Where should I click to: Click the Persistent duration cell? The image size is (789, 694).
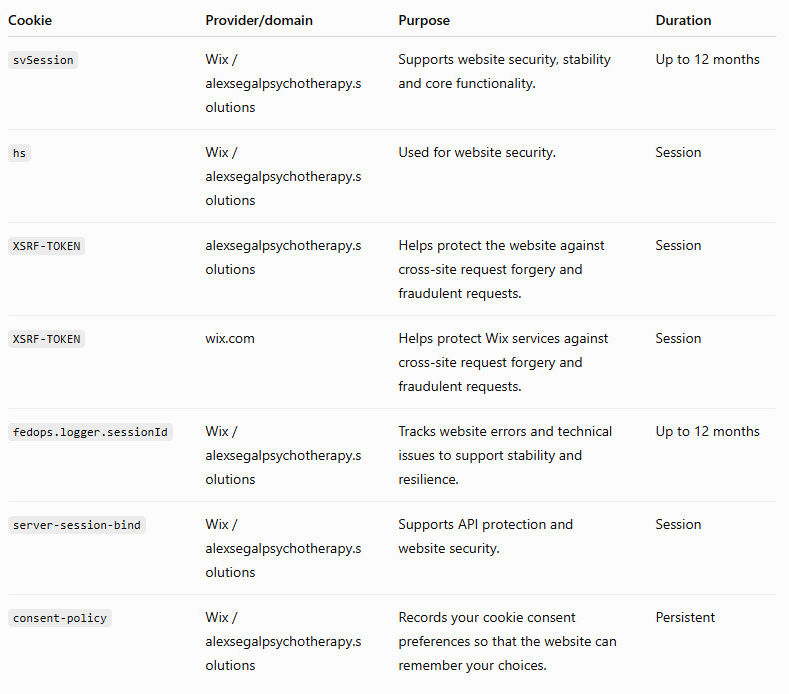pos(685,617)
